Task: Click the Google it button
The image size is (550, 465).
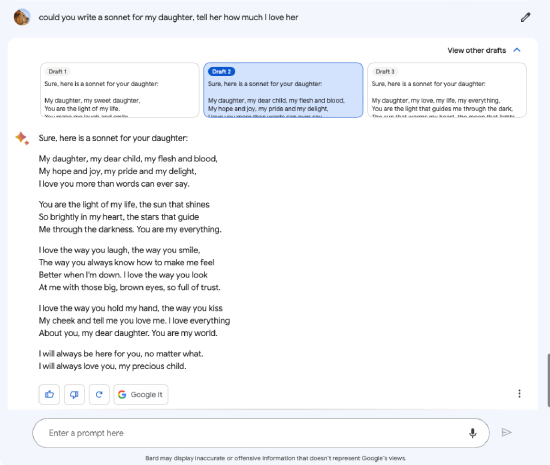Action: pos(141,395)
